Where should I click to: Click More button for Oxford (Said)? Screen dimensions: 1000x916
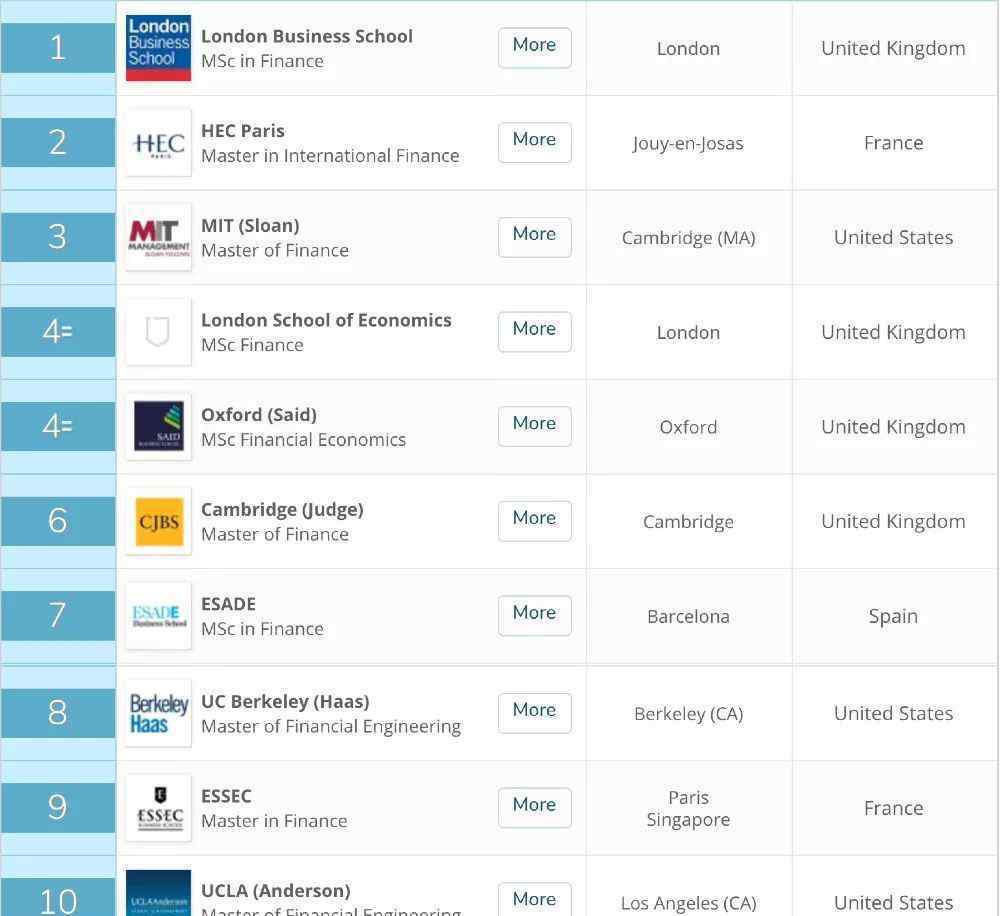(x=534, y=426)
